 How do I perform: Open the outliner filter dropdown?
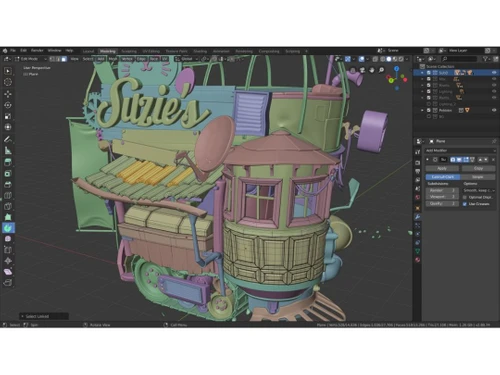pyautogui.click(x=486, y=59)
